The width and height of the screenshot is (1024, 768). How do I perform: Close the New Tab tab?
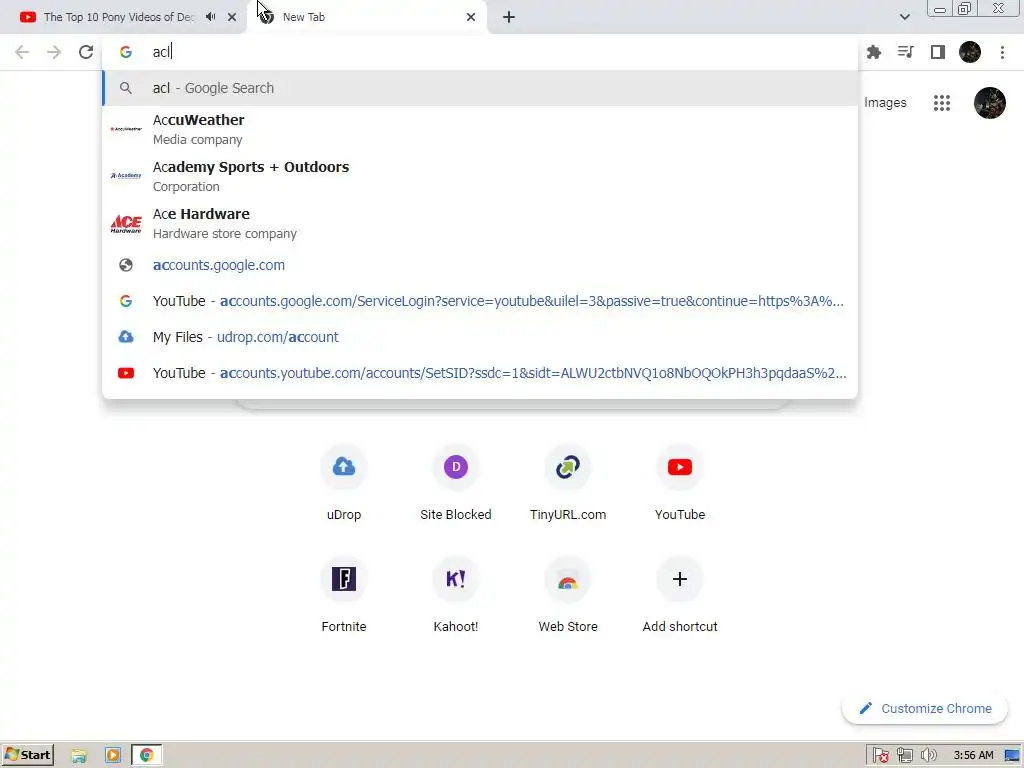point(471,17)
